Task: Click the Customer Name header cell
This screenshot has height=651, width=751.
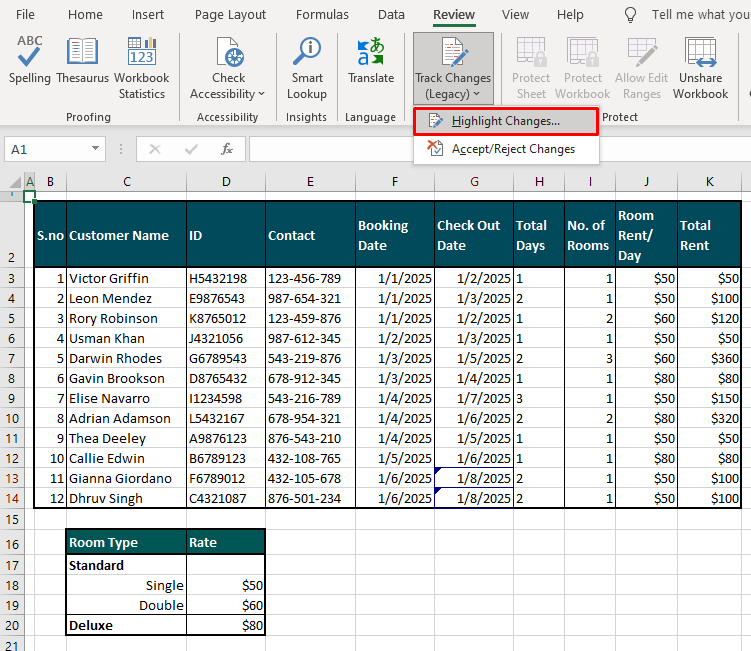Action: (x=126, y=236)
